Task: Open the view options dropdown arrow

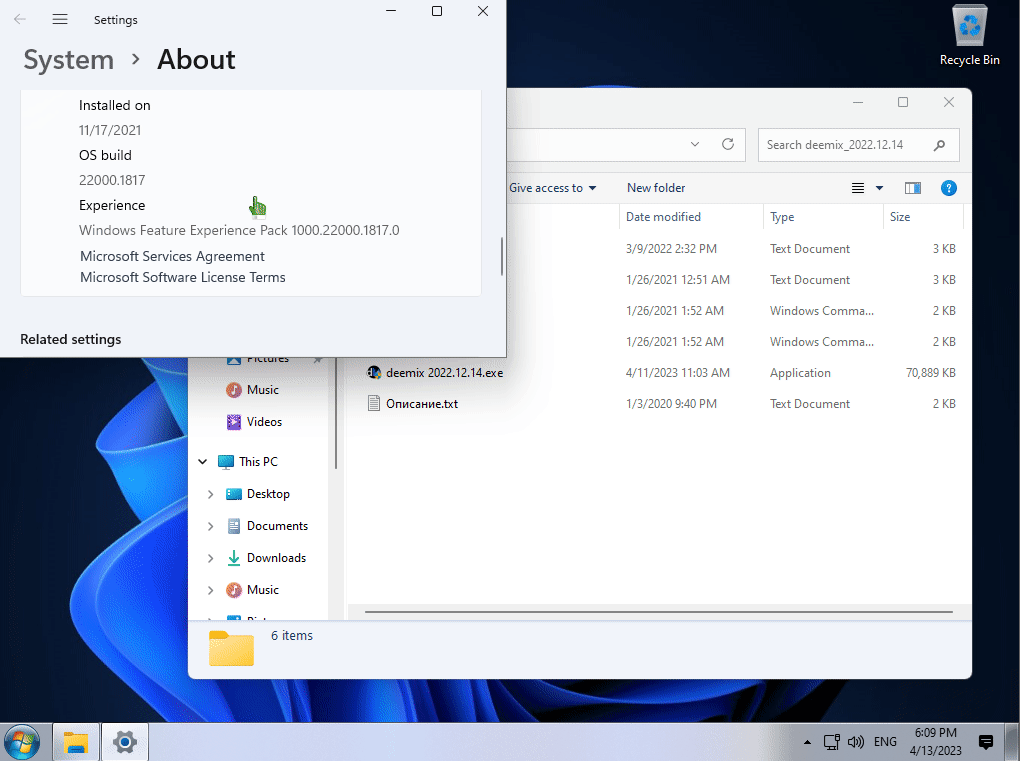Action: (880, 188)
